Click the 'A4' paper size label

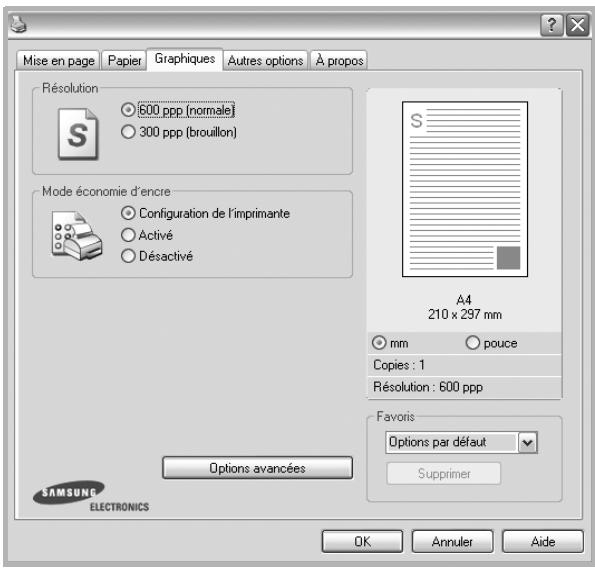[x=464, y=300]
